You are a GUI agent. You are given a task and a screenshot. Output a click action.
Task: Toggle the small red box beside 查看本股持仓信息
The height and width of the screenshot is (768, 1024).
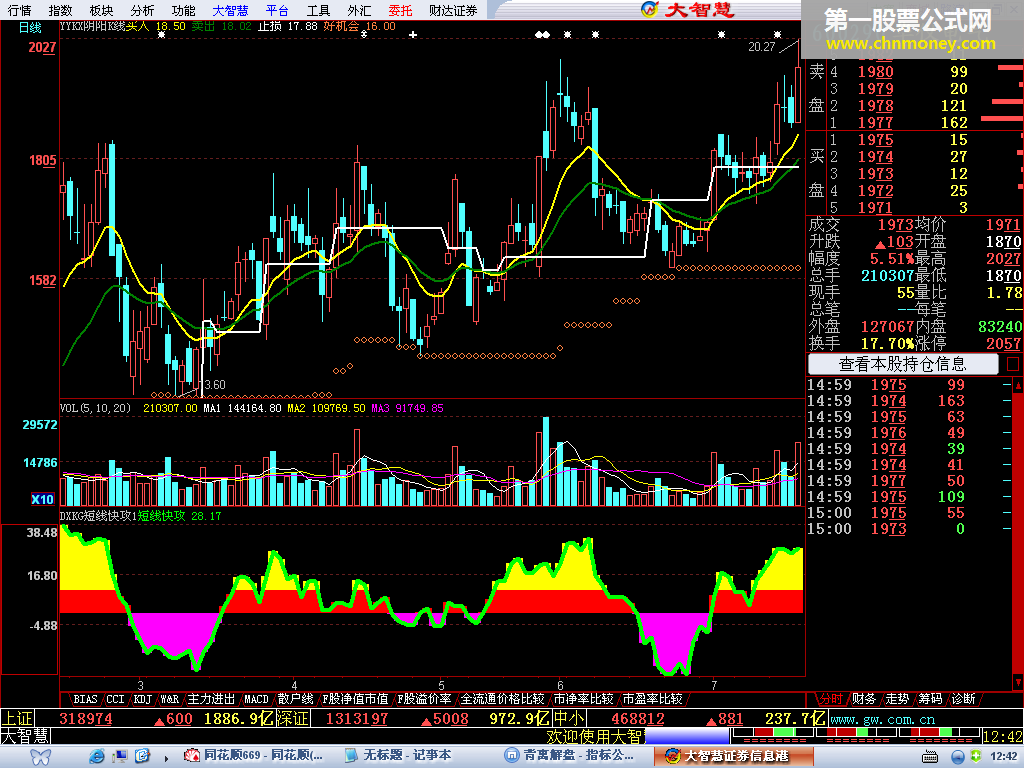coord(1013,364)
